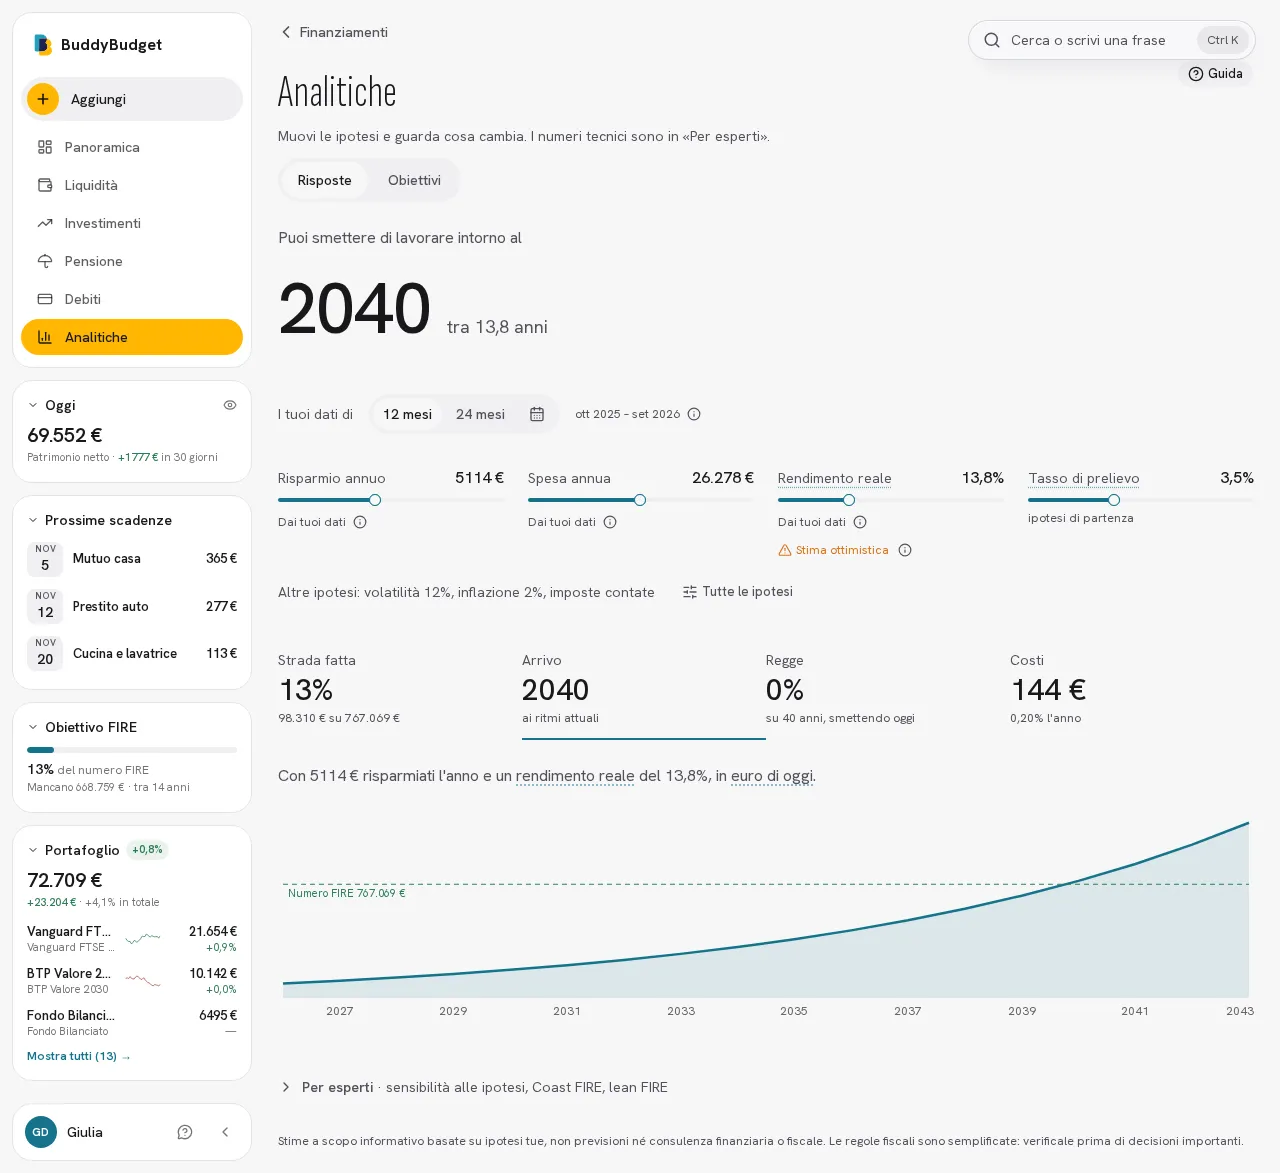1280x1173 pixels.
Task: Click the search field Cerca o scrivi
Action: 1111,40
